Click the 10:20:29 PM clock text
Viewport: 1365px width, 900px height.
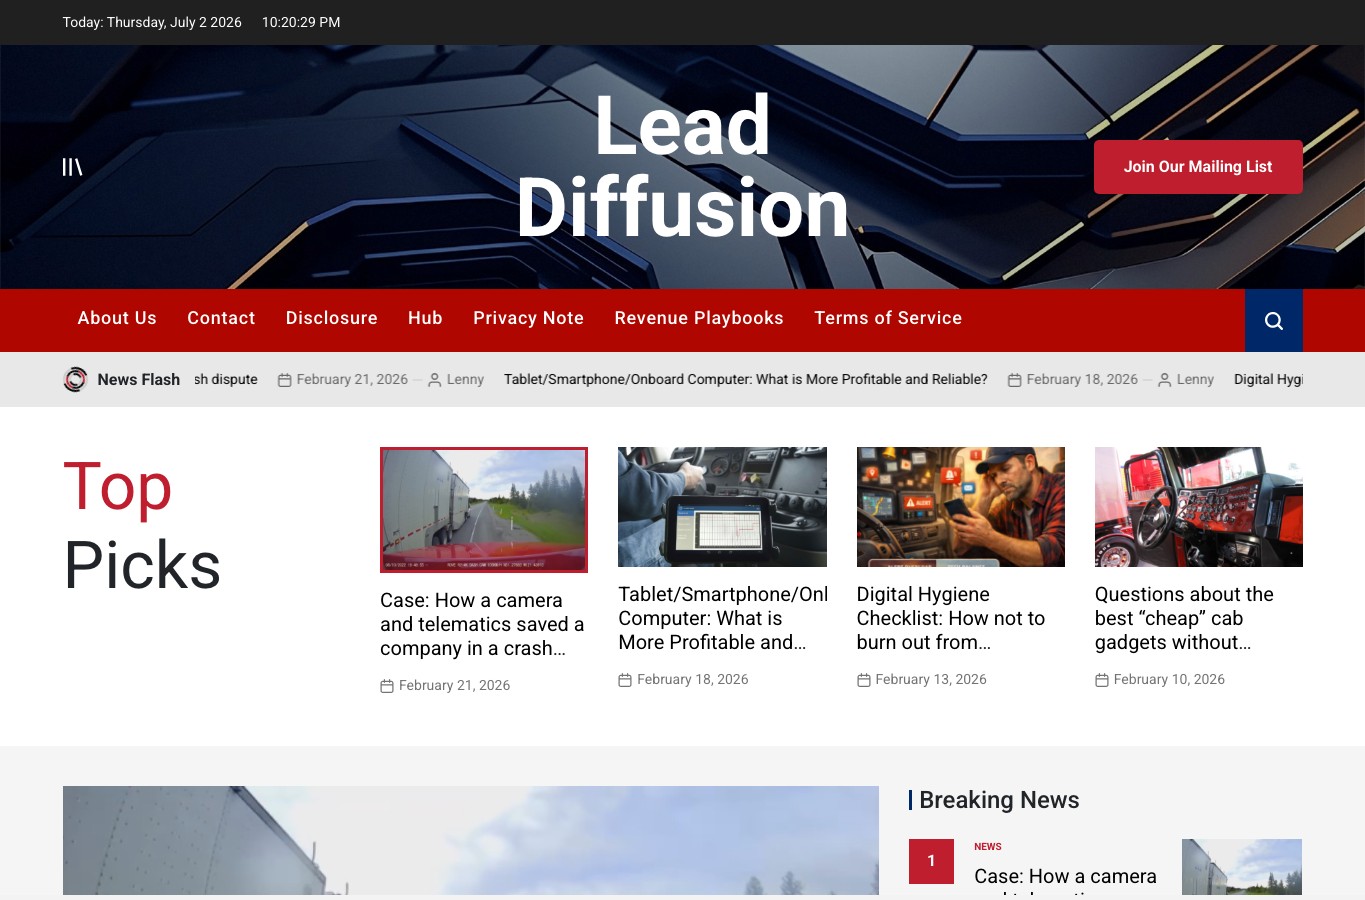pyautogui.click(x=301, y=22)
